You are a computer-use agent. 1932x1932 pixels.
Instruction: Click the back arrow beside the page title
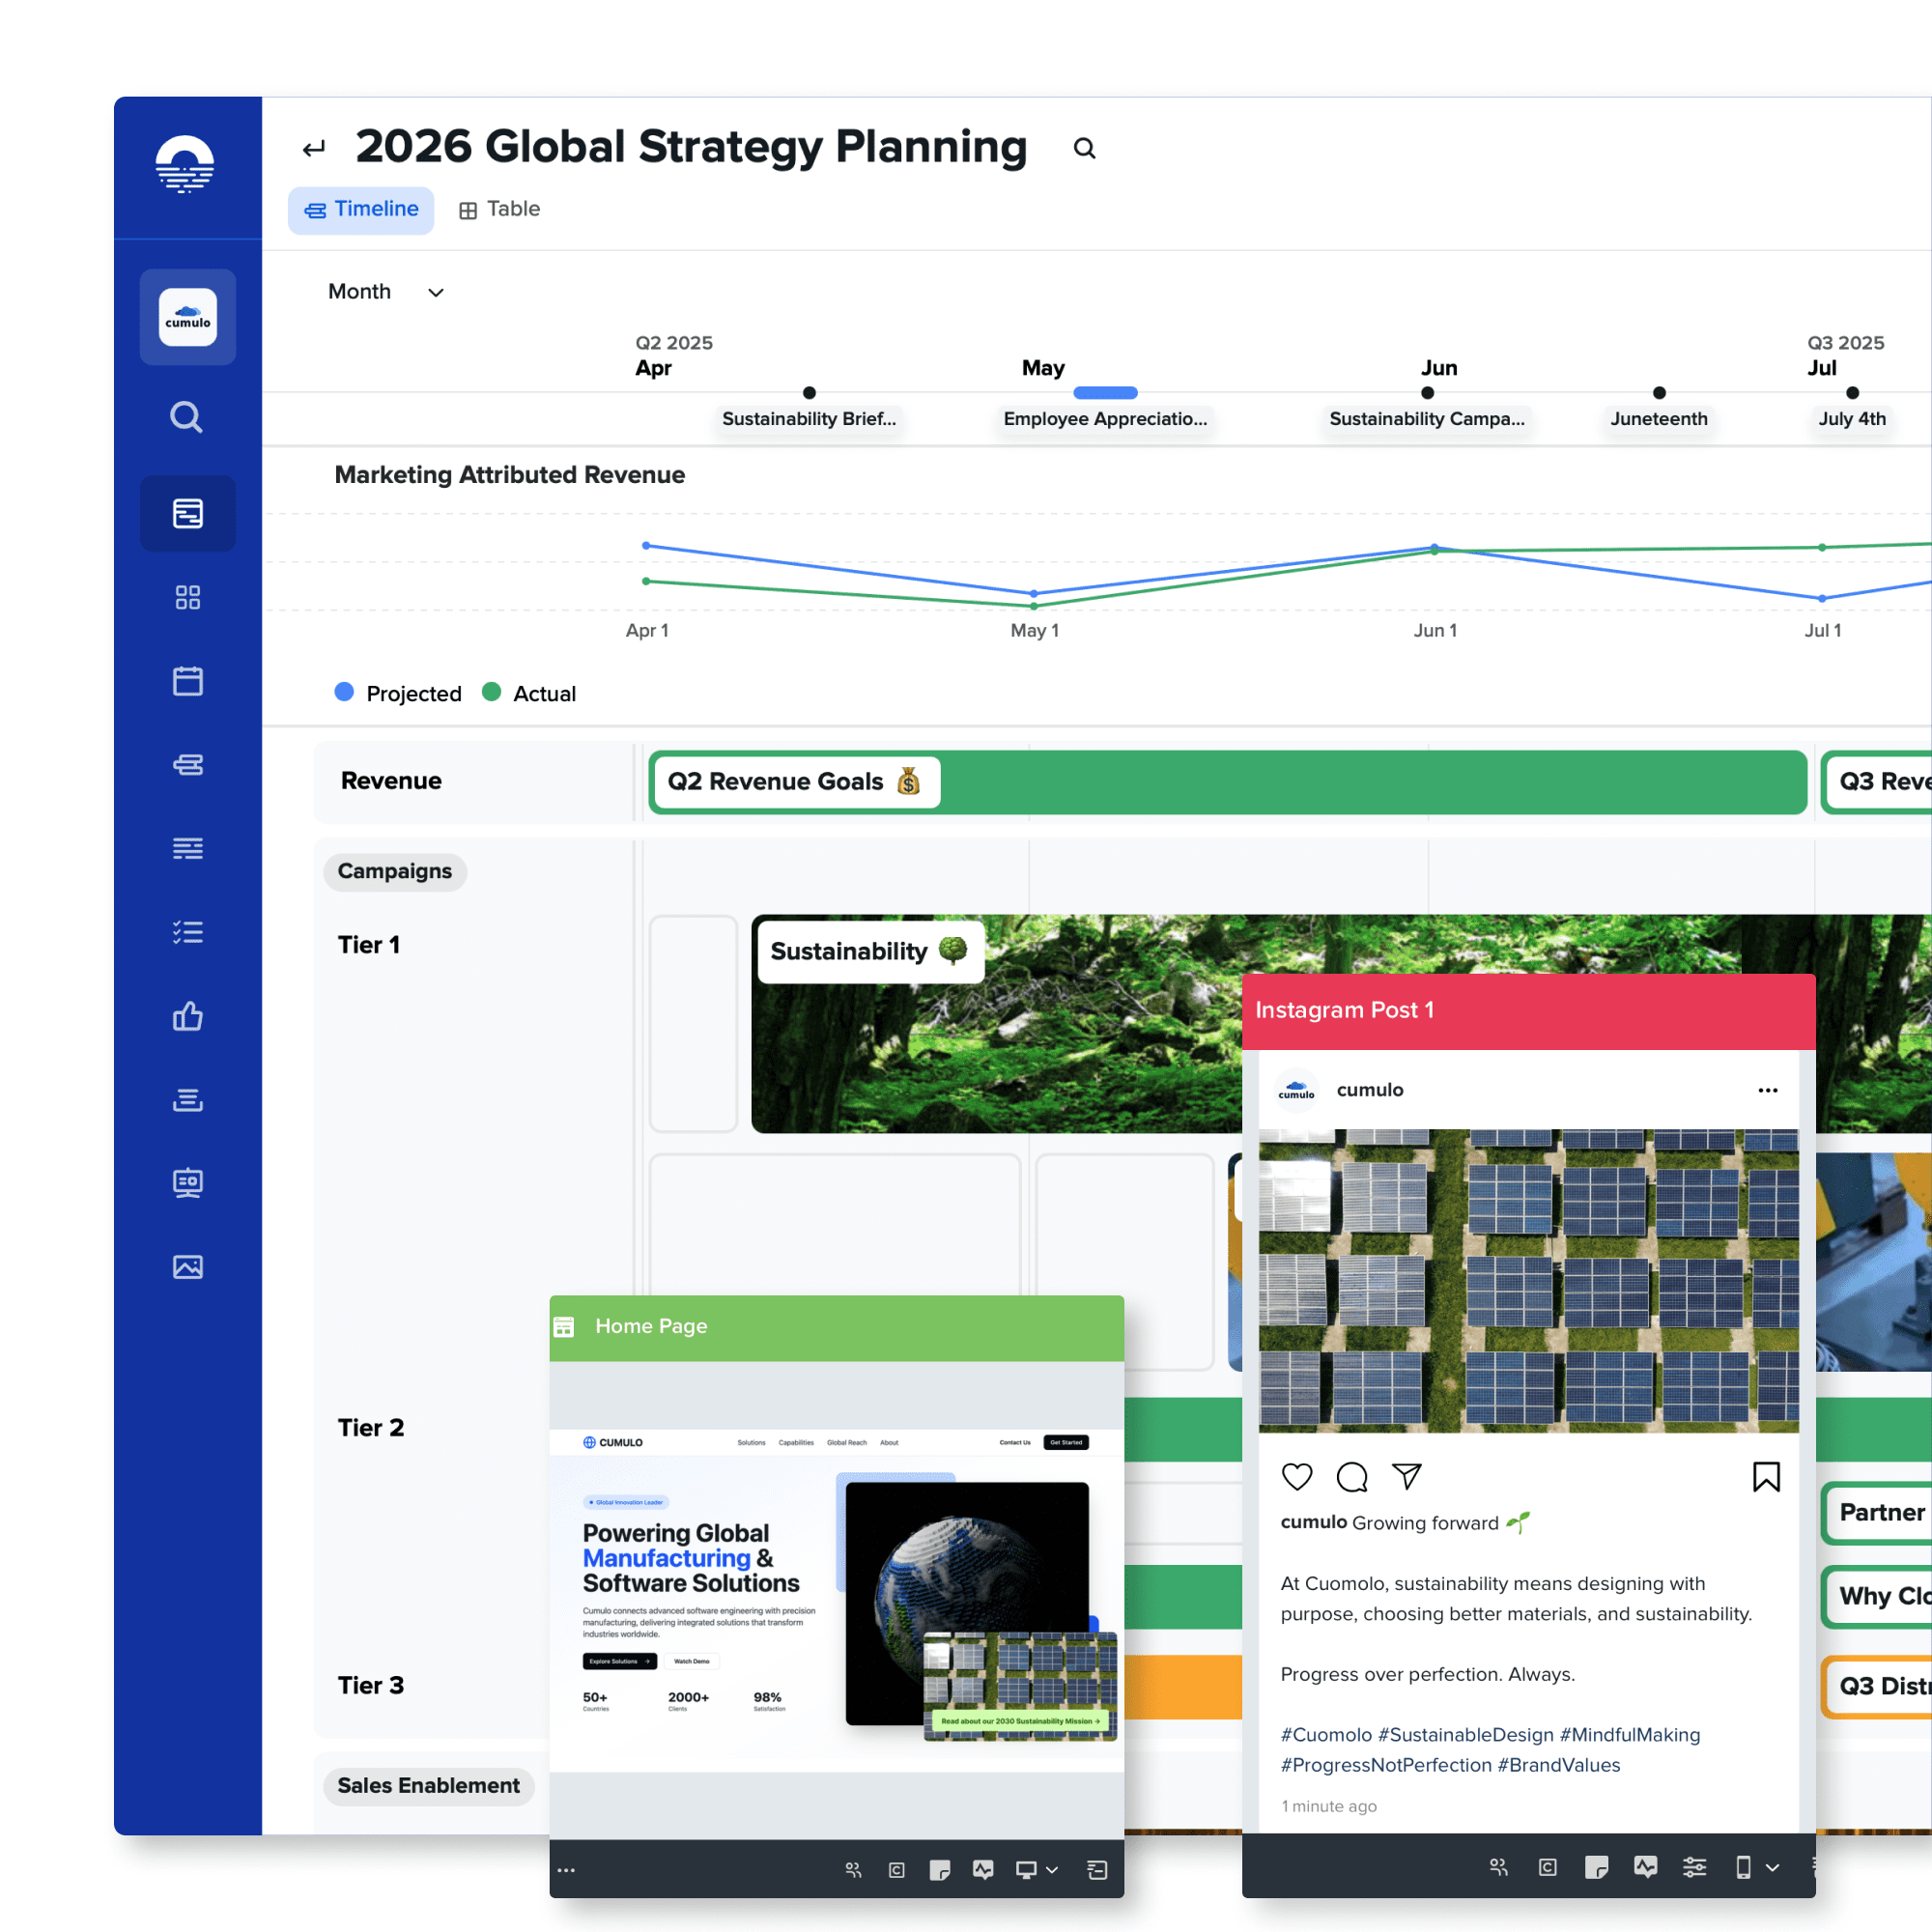tap(314, 149)
